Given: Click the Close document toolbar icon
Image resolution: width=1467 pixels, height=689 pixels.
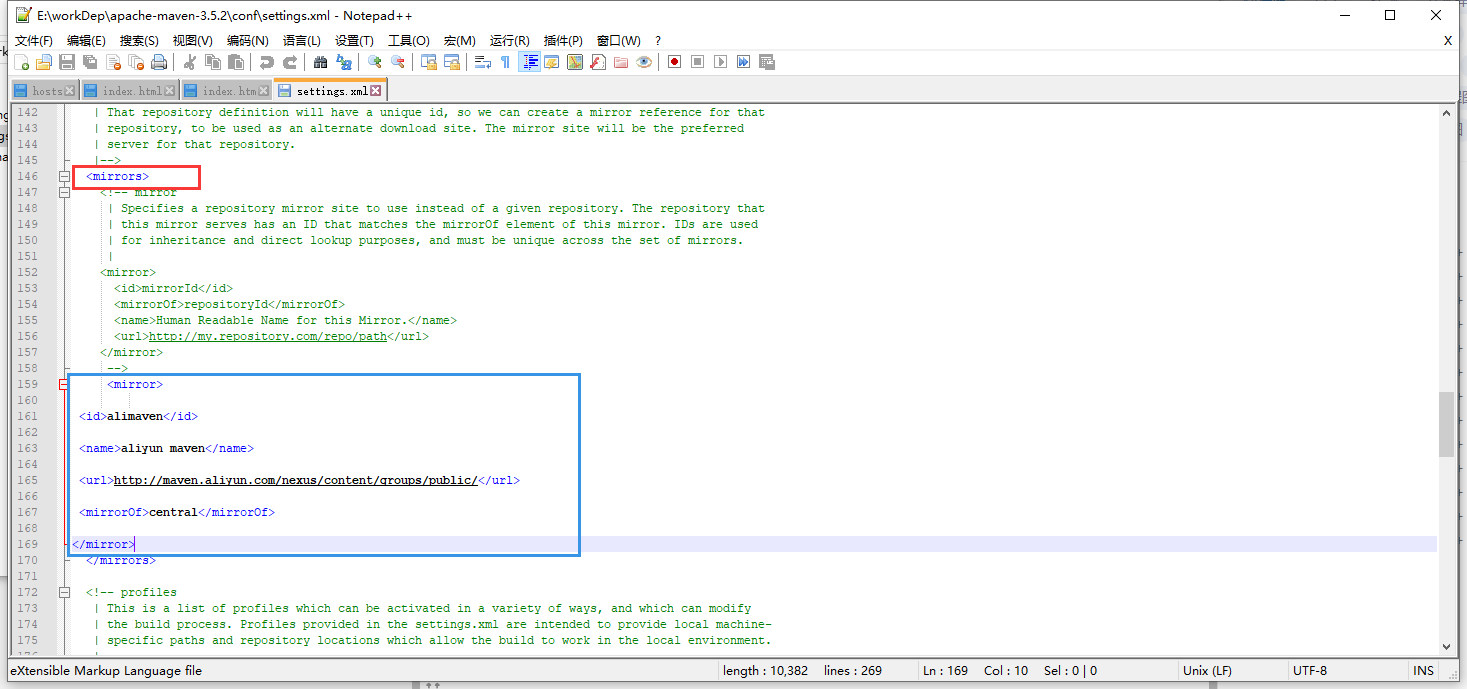Looking at the screenshot, I should pyautogui.click(x=113, y=62).
